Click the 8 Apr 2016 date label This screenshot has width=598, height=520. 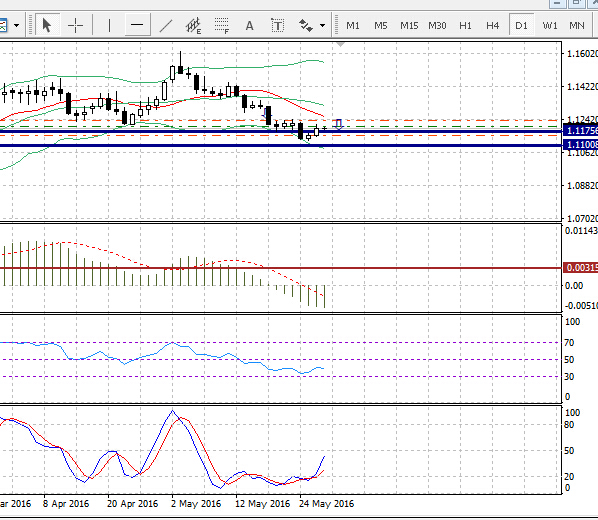click(x=66, y=504)
